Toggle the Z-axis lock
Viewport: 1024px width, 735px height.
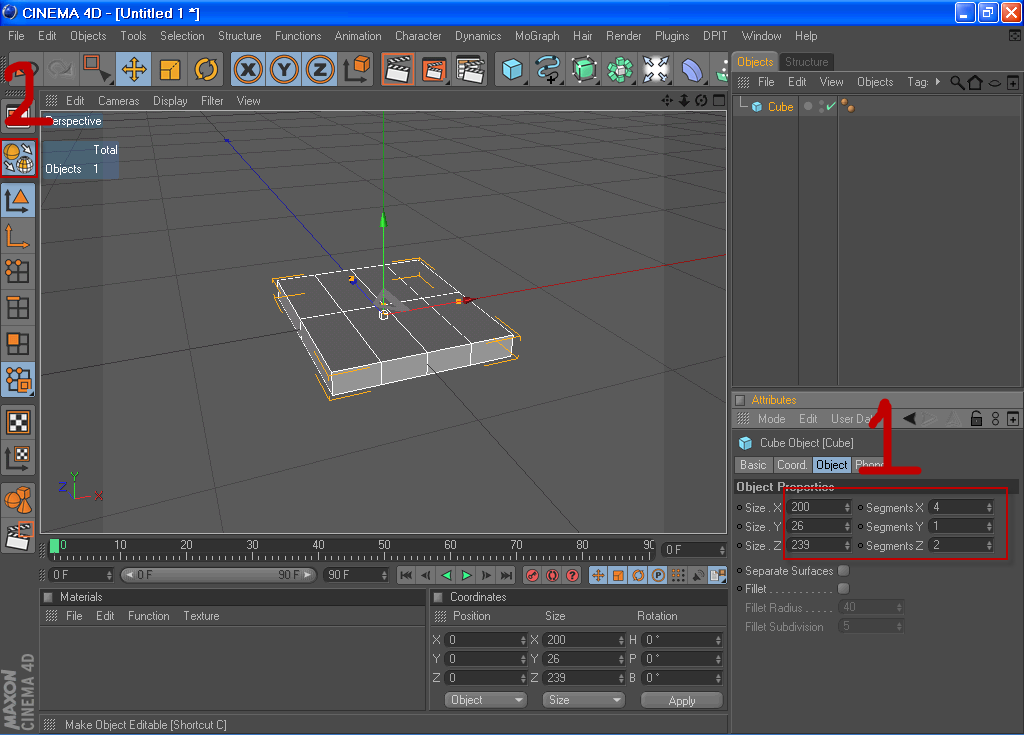click(x=320, y=69)
